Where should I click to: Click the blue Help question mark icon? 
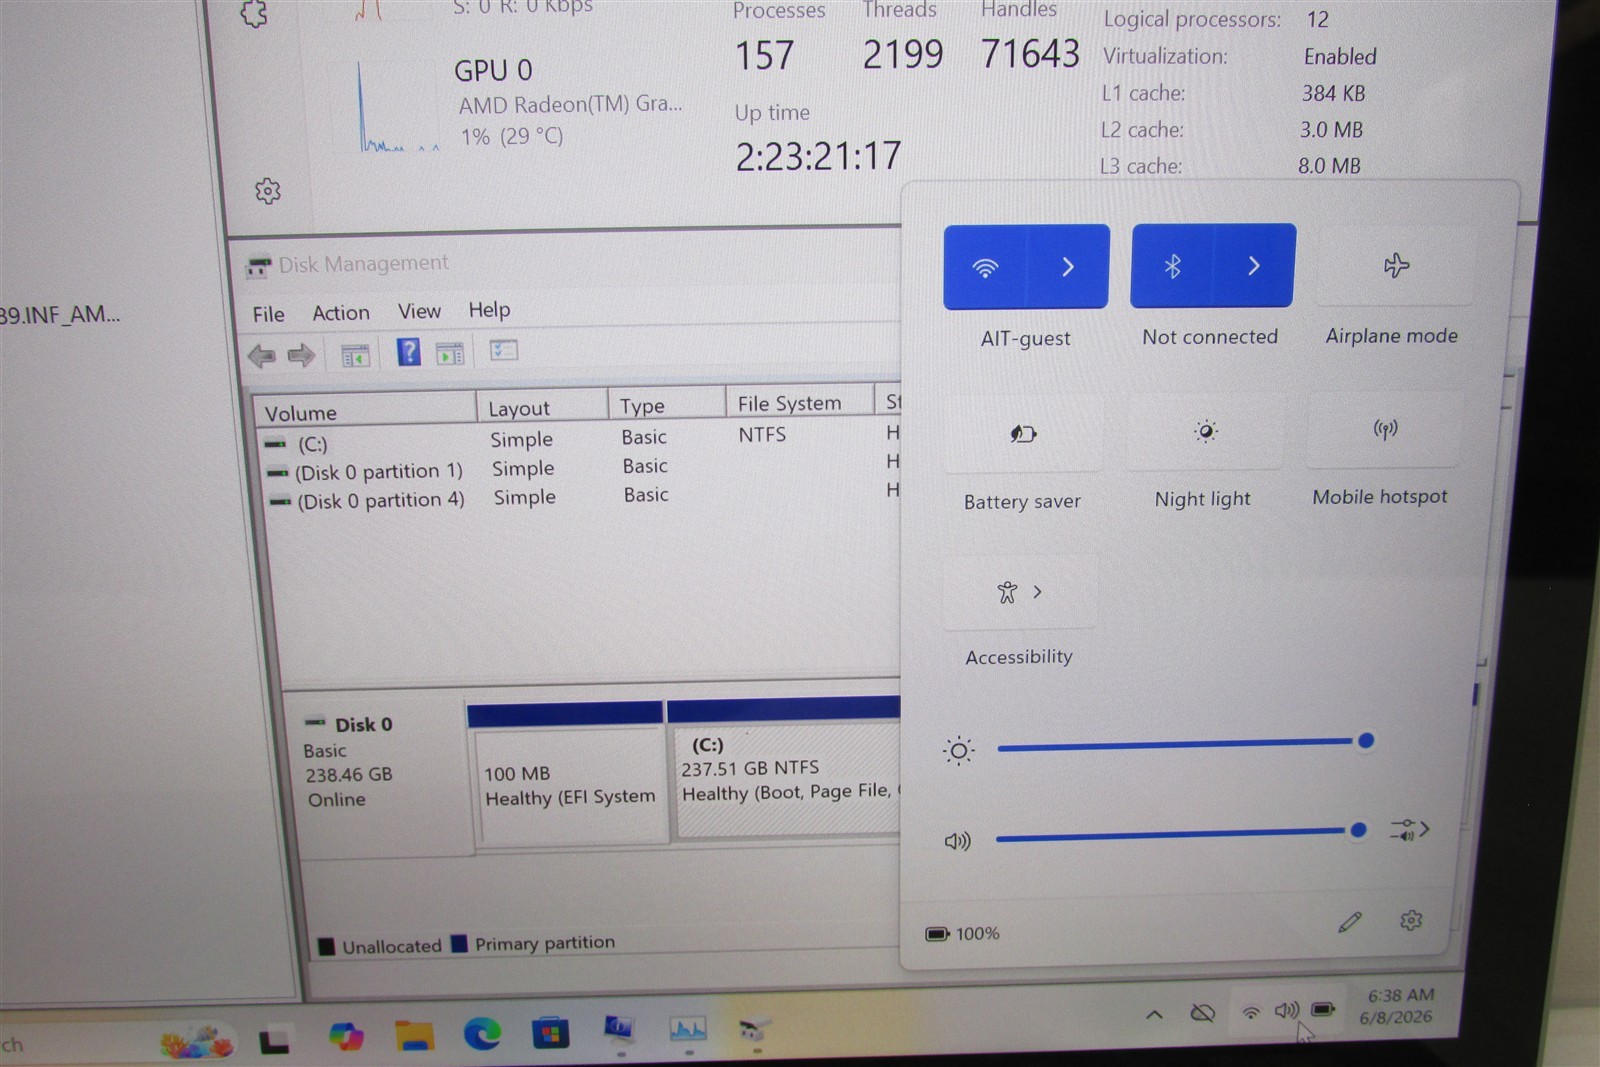pos(408,352)
